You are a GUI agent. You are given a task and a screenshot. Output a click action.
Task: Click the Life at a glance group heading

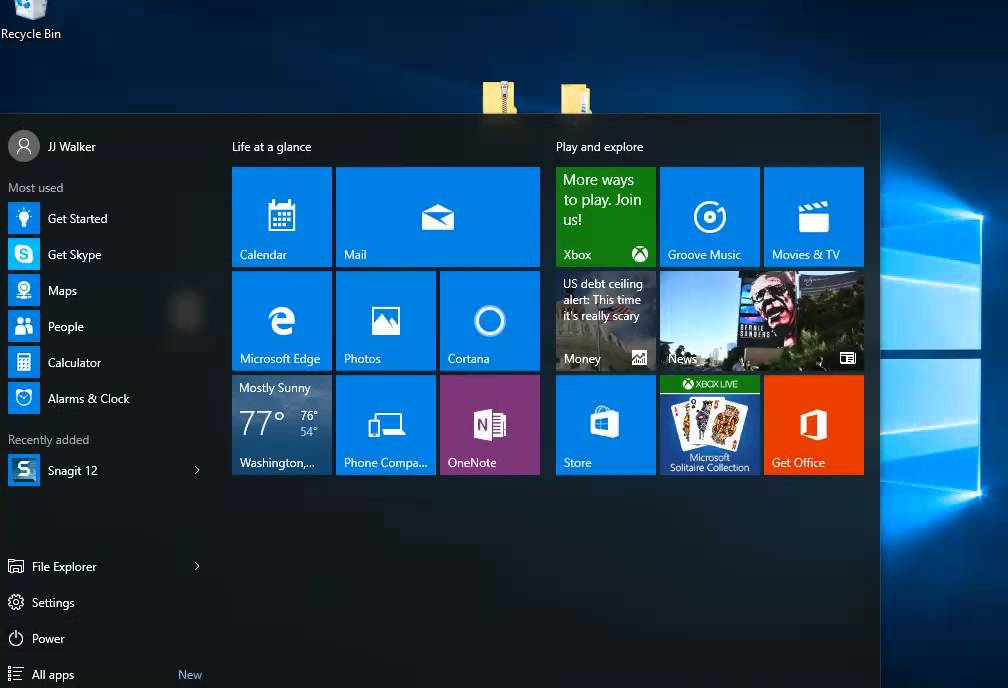point(271,147)
